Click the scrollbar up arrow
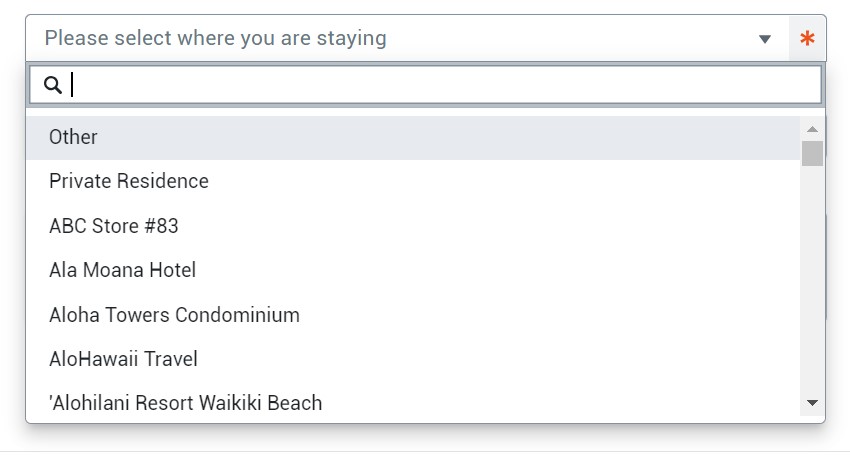Image resolution: width=850 pixels, height=460 pixels. [x=812, y=129]
